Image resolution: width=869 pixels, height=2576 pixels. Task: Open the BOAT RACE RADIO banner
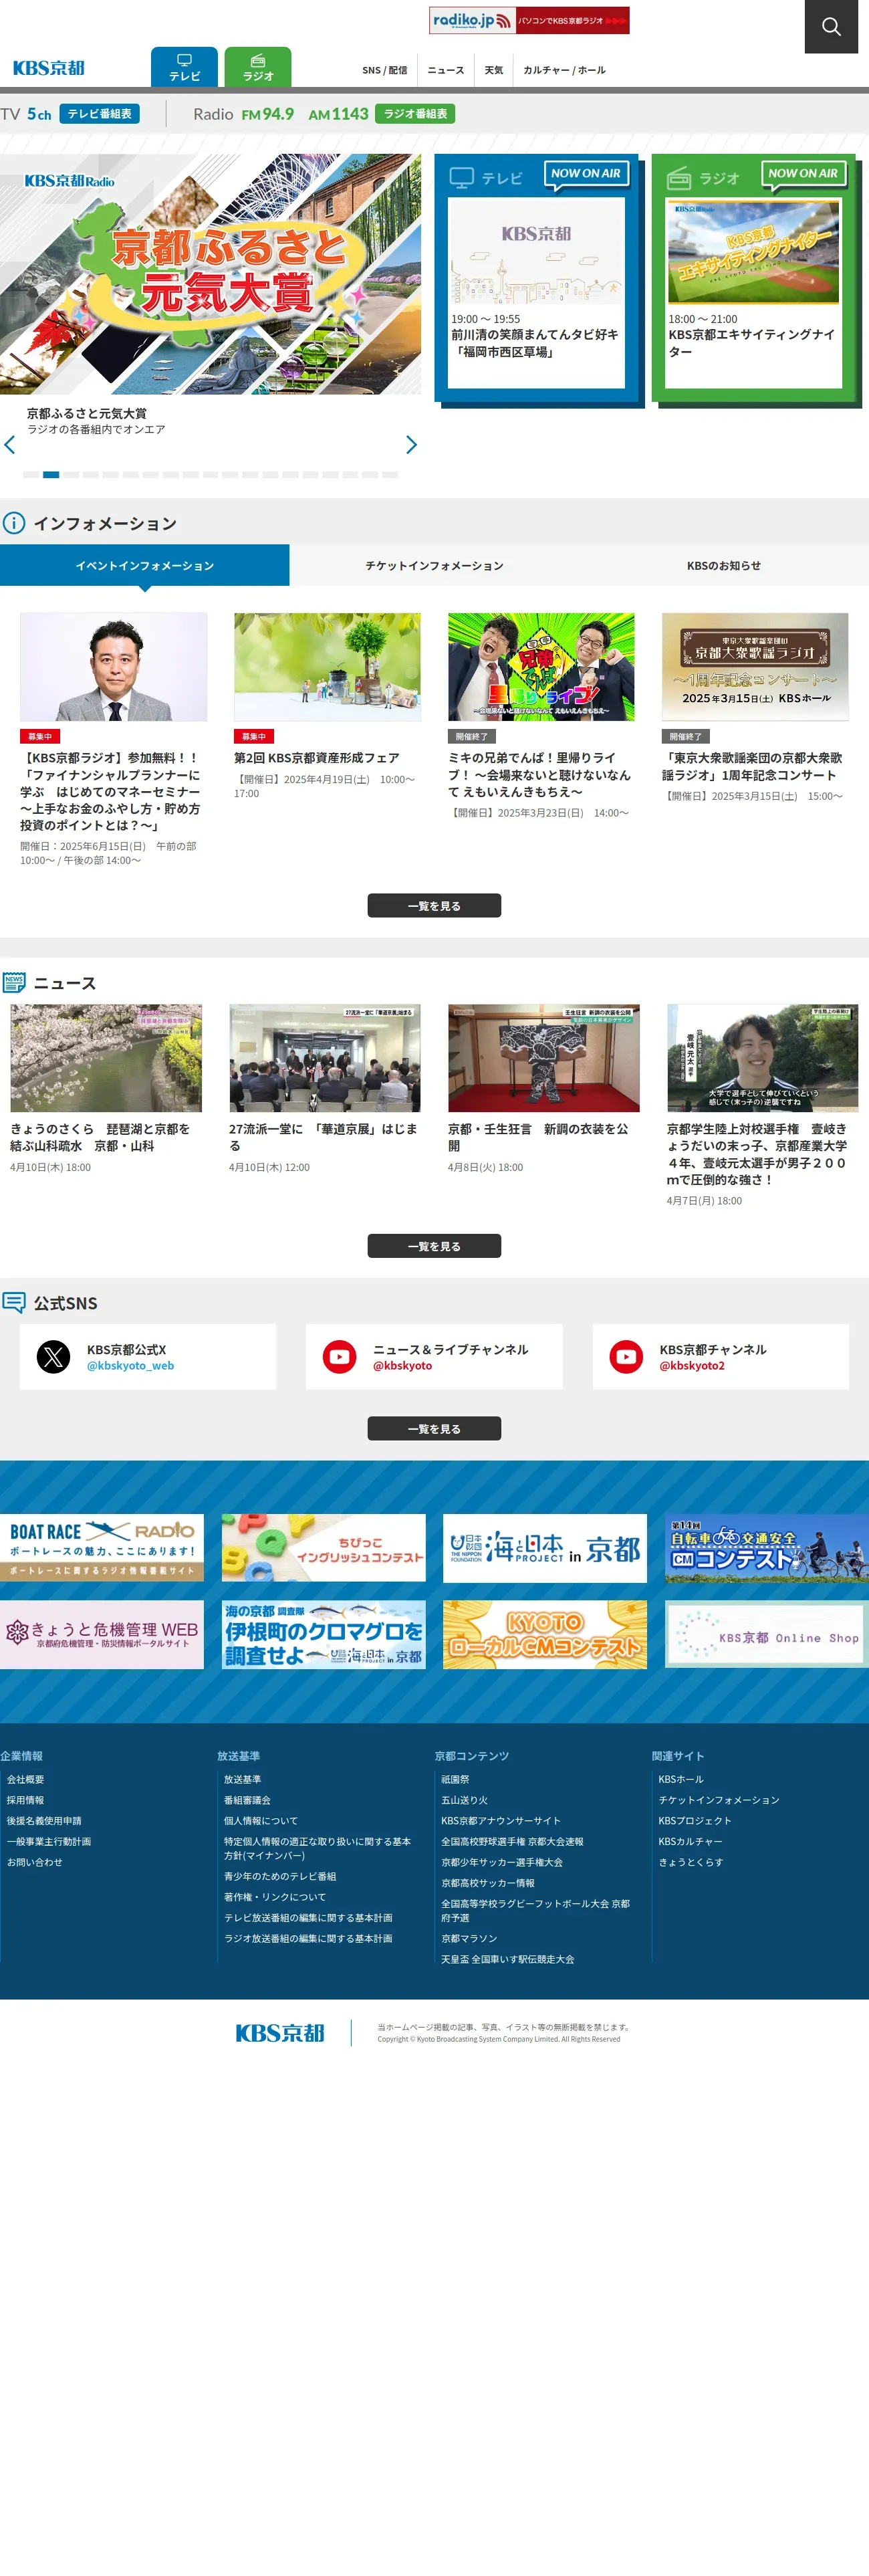[102, 1548]
